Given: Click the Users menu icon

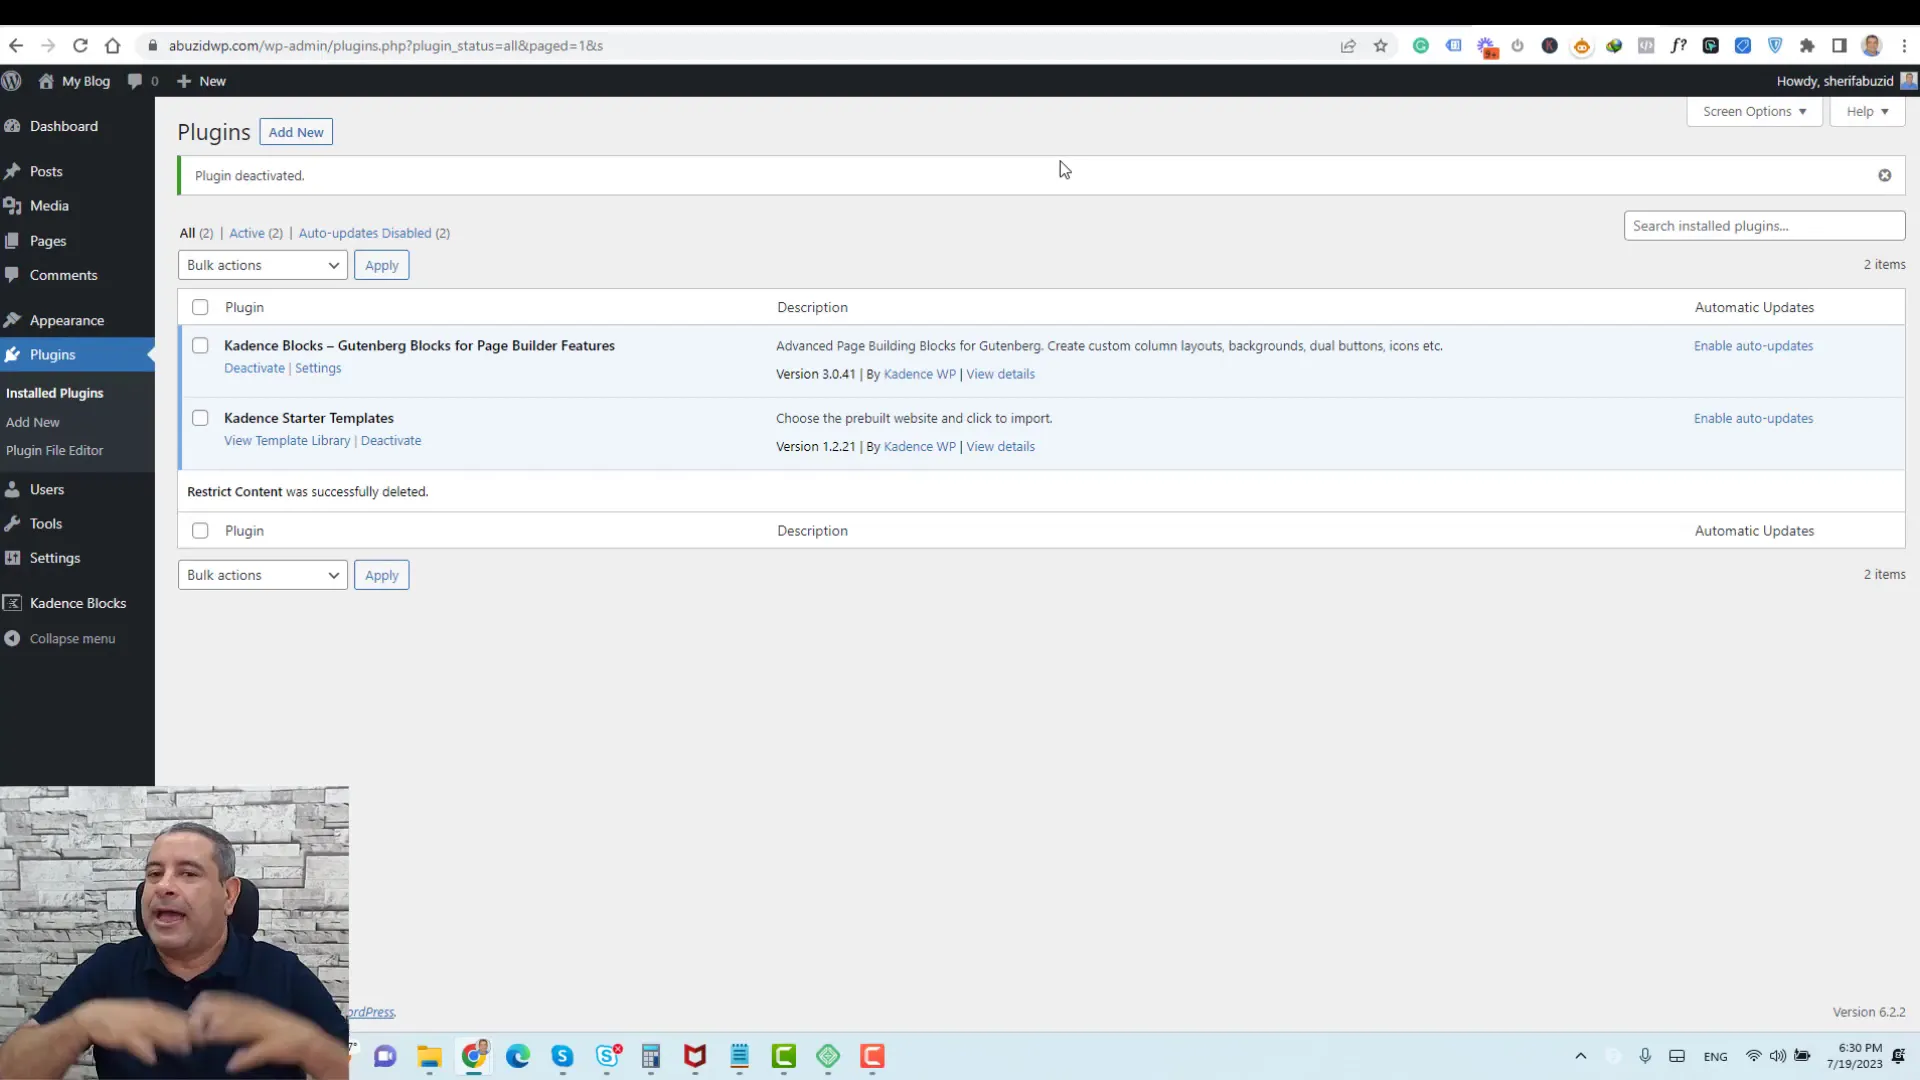Looking at the screenshot, I should (x=12, y=488).
